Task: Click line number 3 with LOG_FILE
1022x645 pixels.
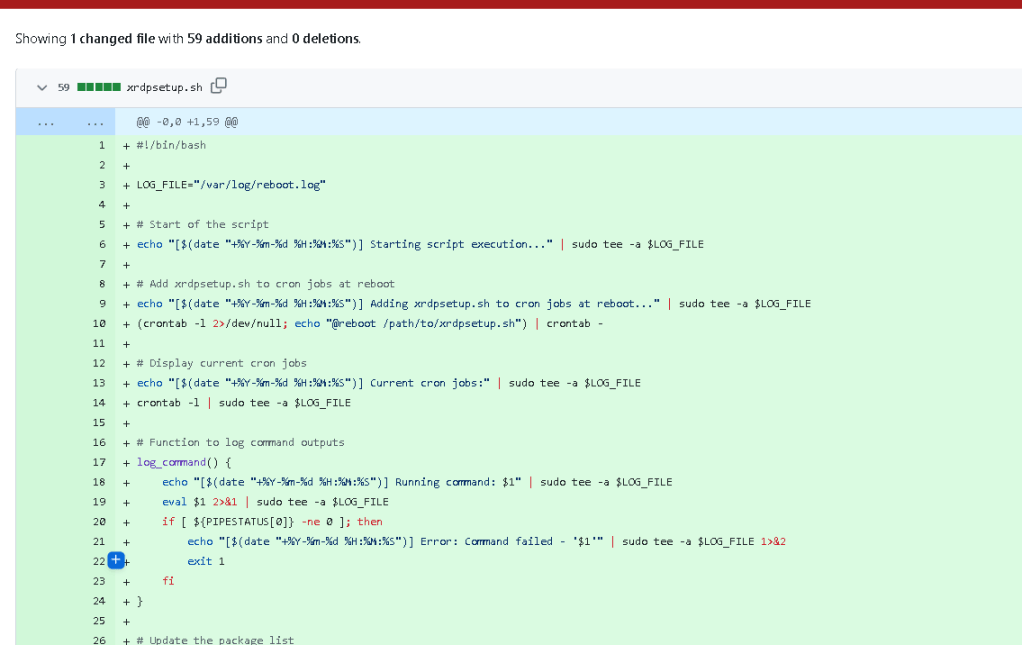Action: click(102, 185)
